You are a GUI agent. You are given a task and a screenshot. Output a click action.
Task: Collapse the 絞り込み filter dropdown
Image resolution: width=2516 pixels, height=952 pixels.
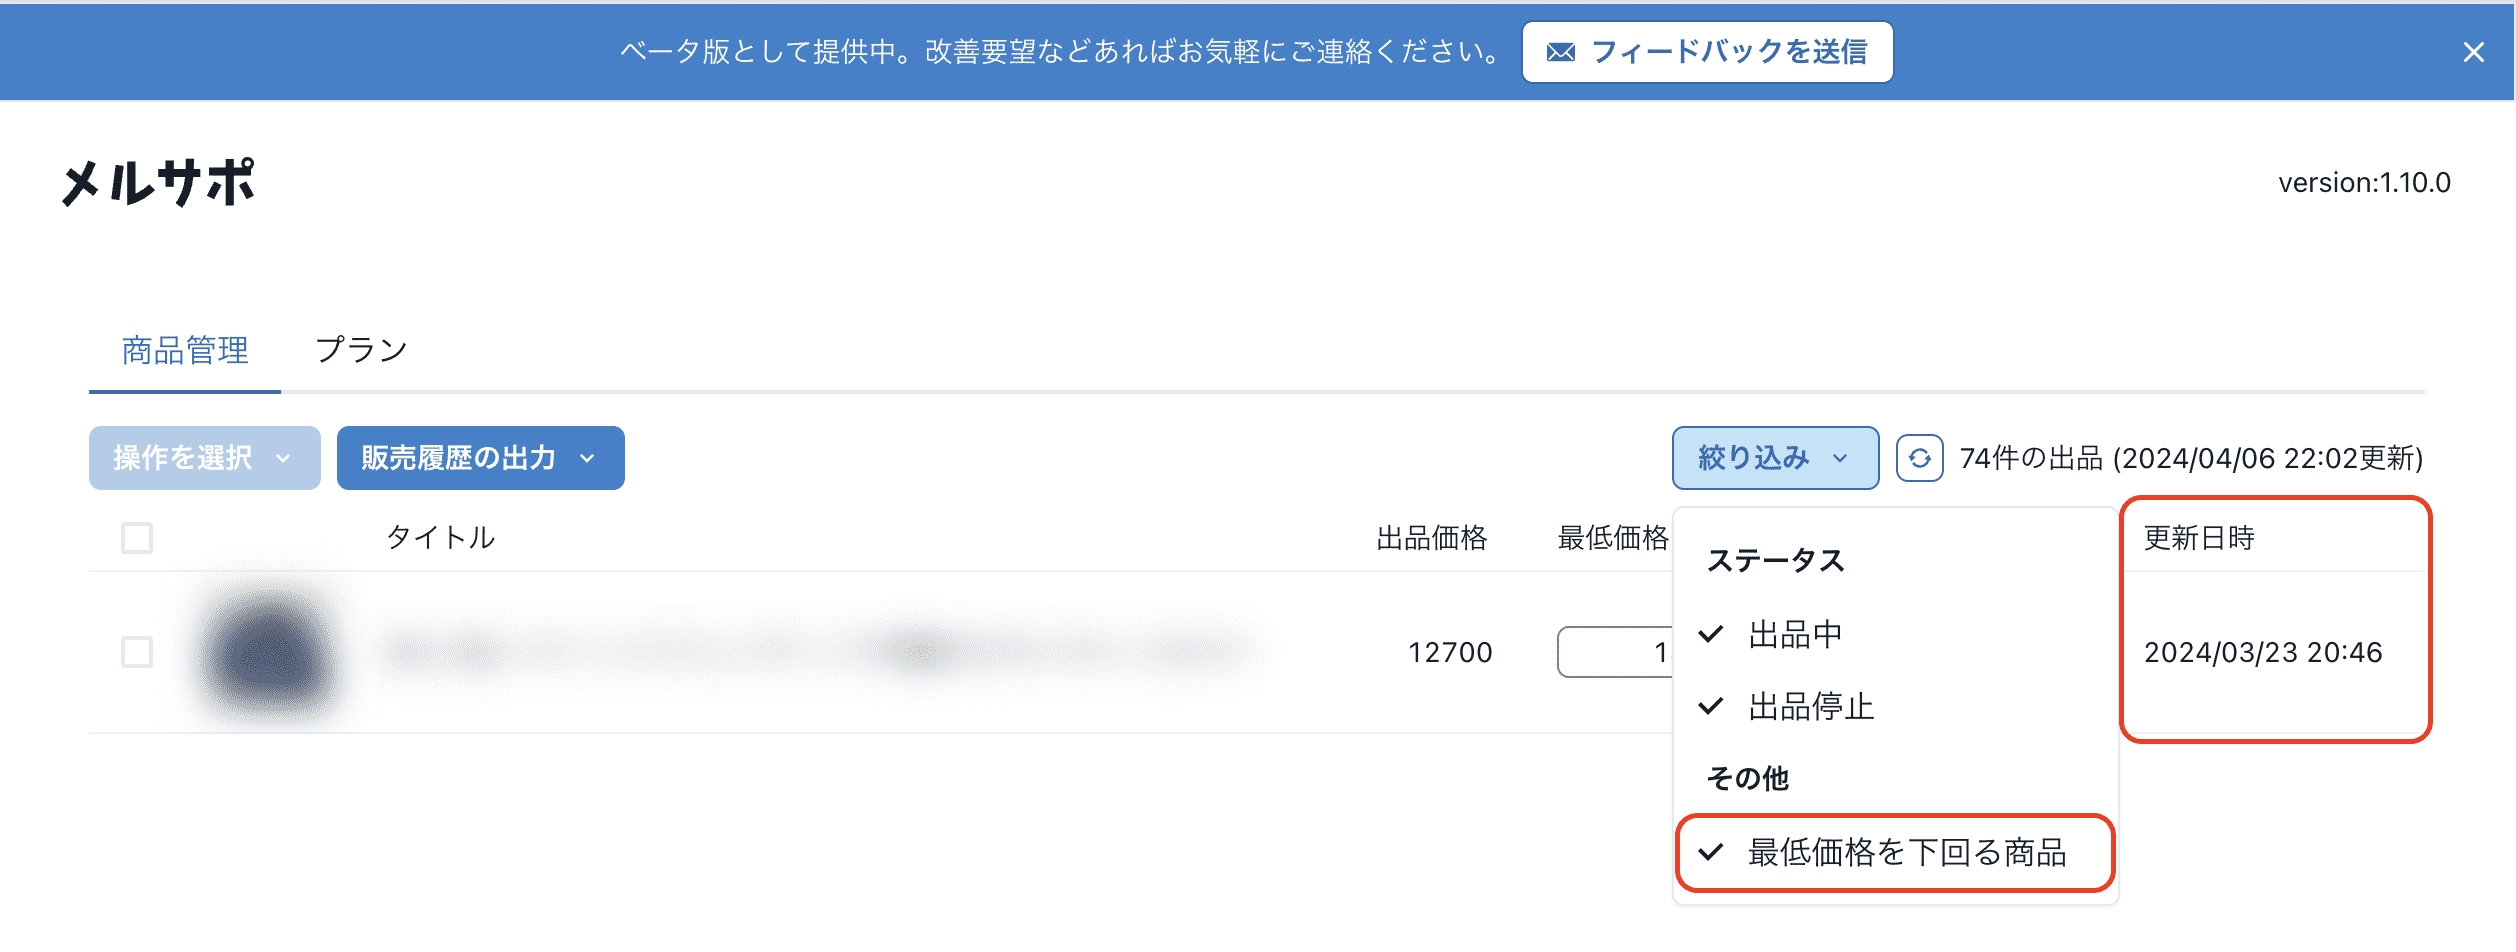(1774, 458)
